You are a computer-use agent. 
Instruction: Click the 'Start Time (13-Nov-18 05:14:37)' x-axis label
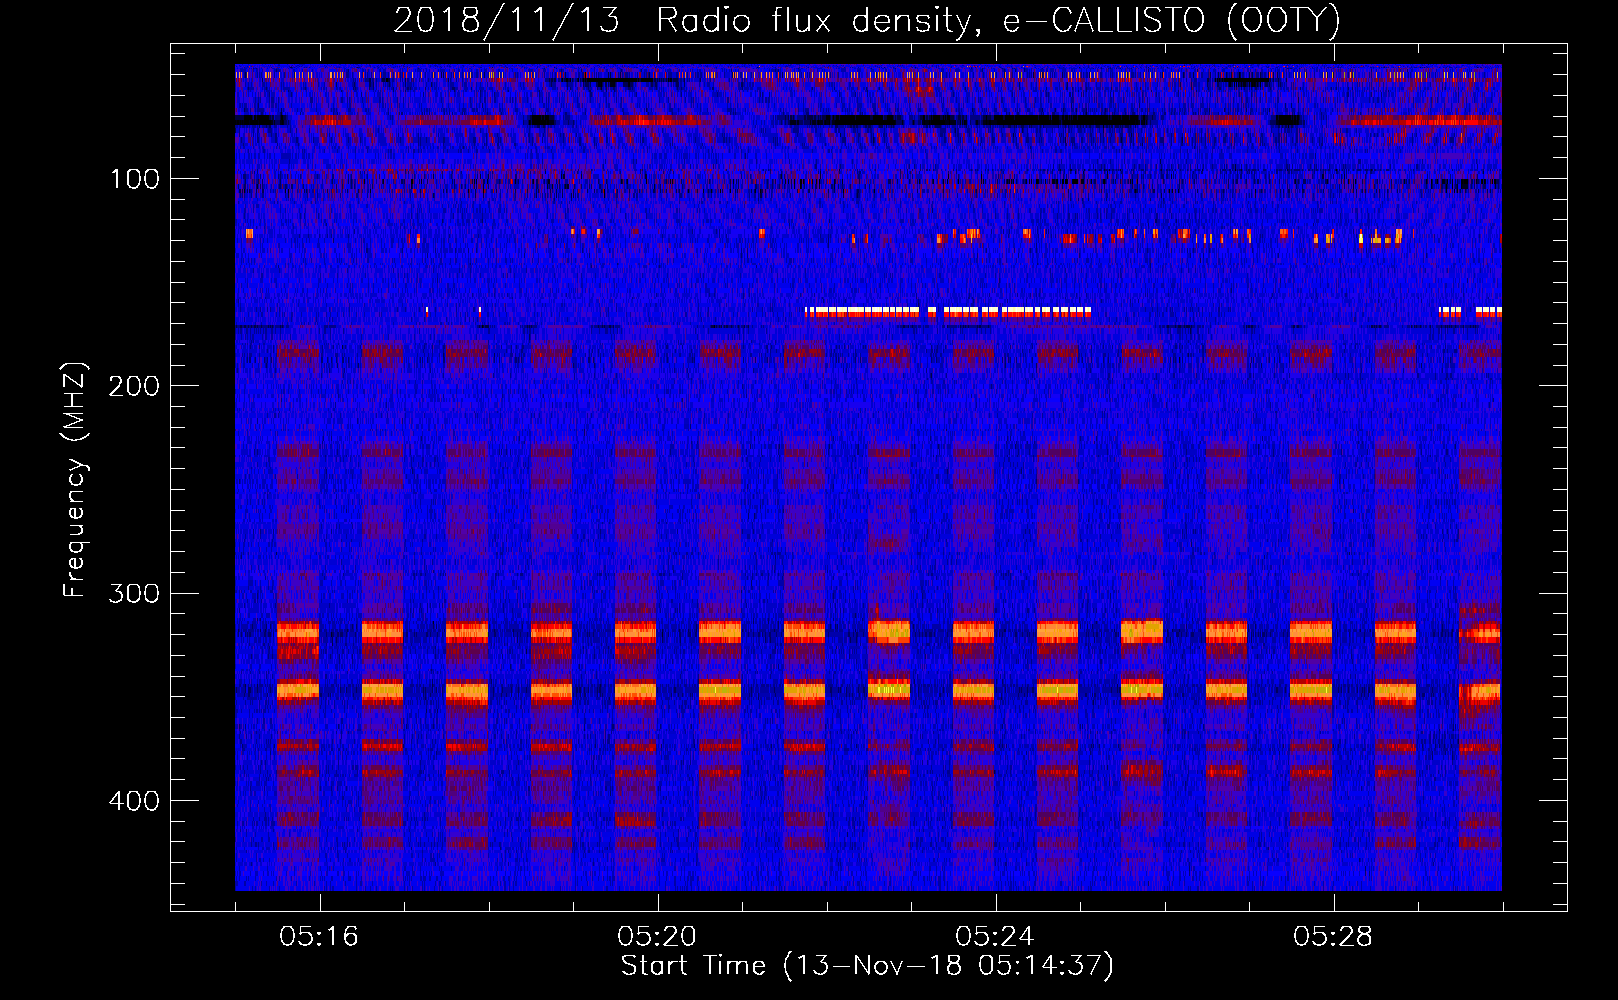click(x=867, y=966)
